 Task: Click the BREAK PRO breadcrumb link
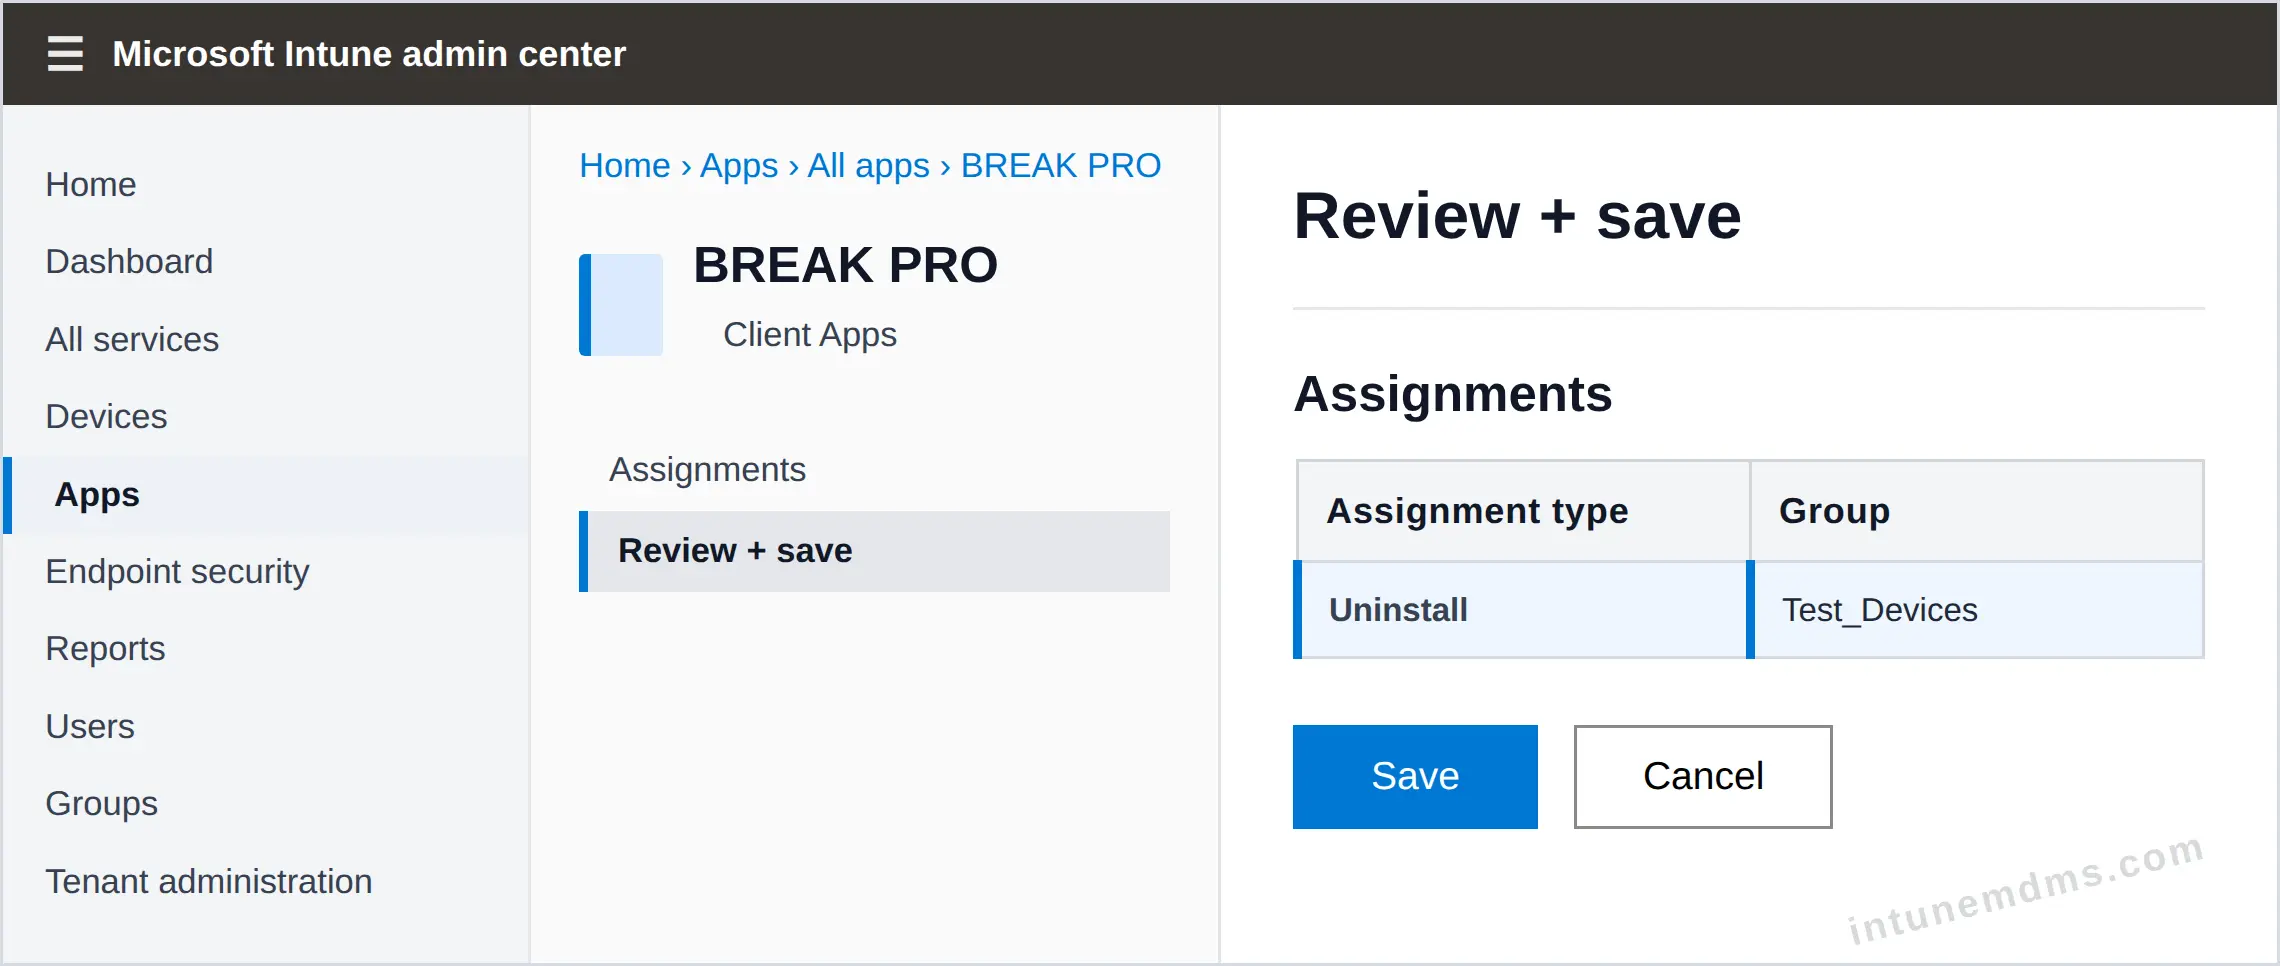point(1061,166)
